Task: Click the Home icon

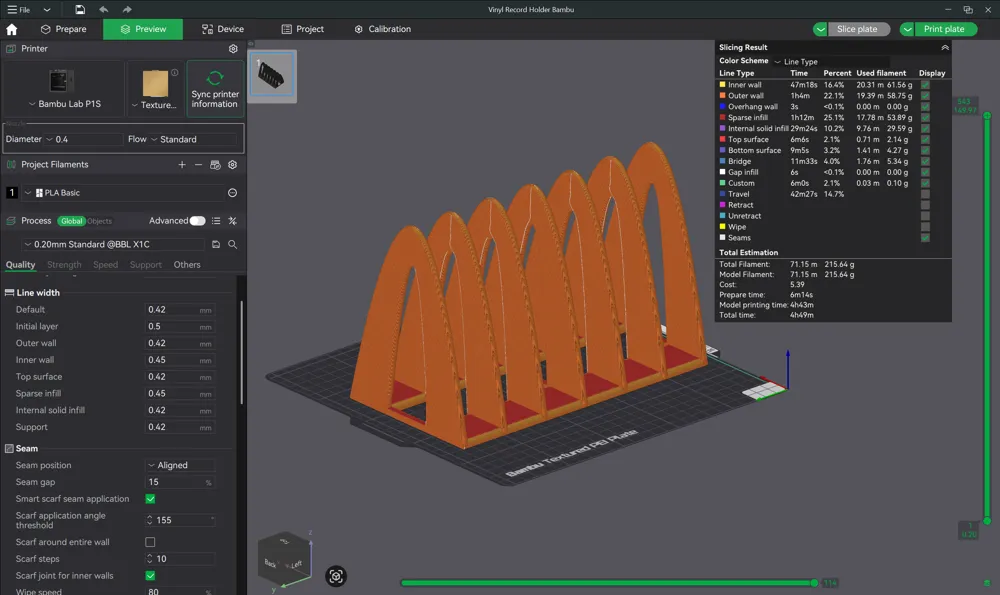Action: pos(12,29)
